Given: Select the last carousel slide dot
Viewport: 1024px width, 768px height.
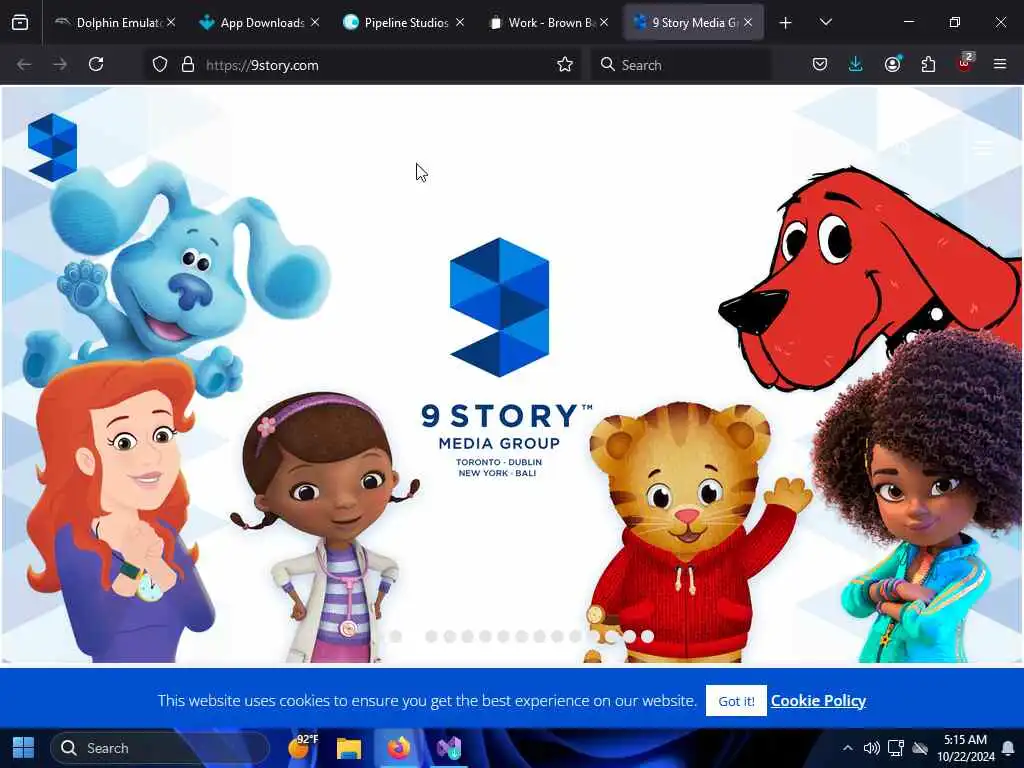Looking at the screenshot, I should [647, 636].
